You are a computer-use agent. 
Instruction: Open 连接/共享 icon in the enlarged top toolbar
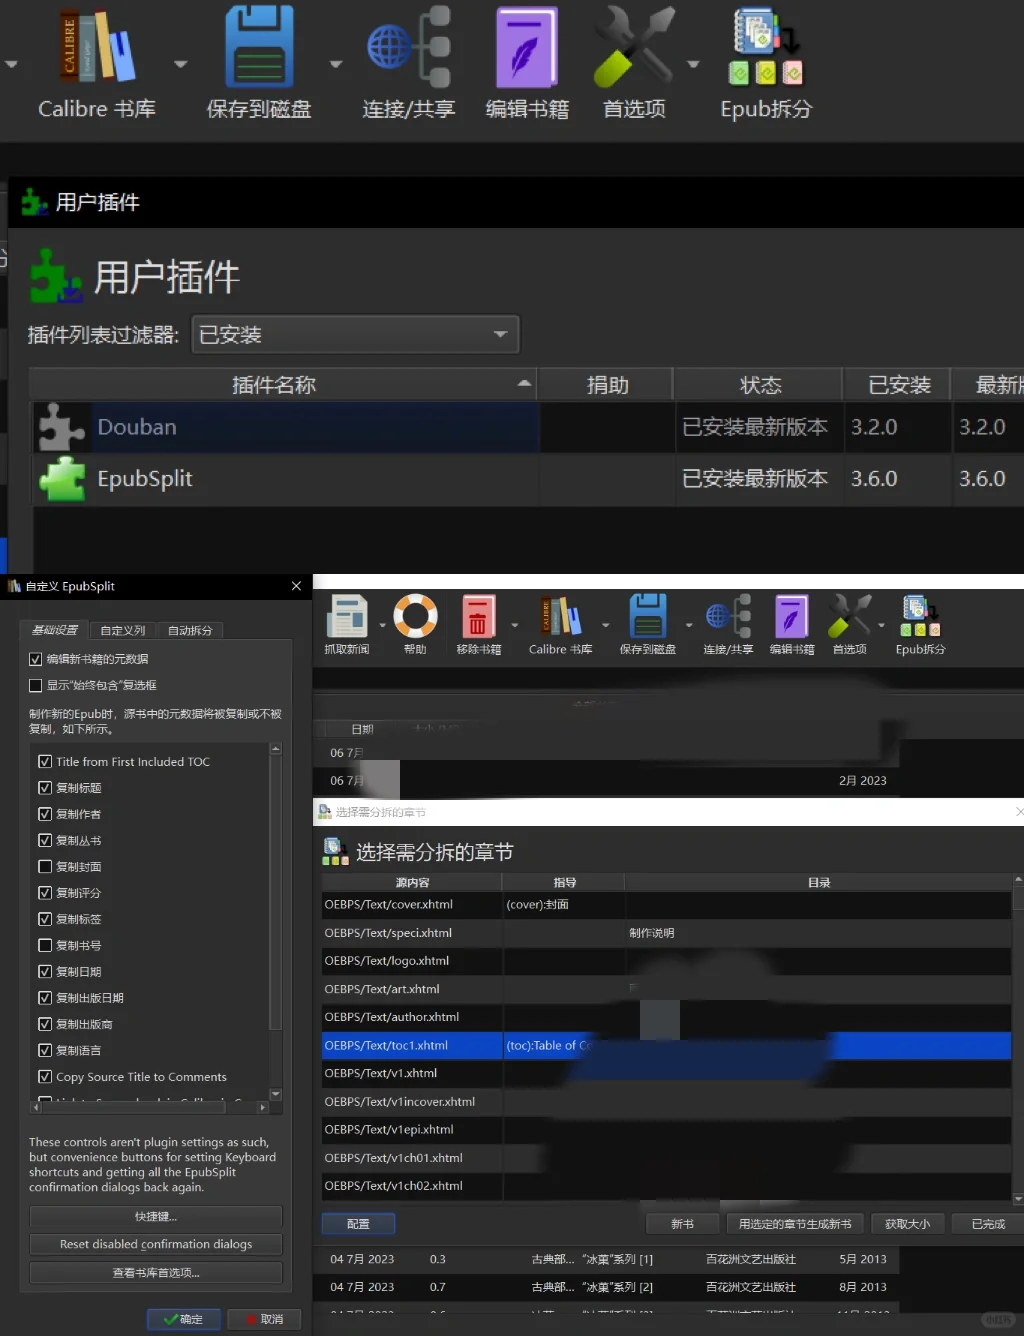click(x=409, y=47)
